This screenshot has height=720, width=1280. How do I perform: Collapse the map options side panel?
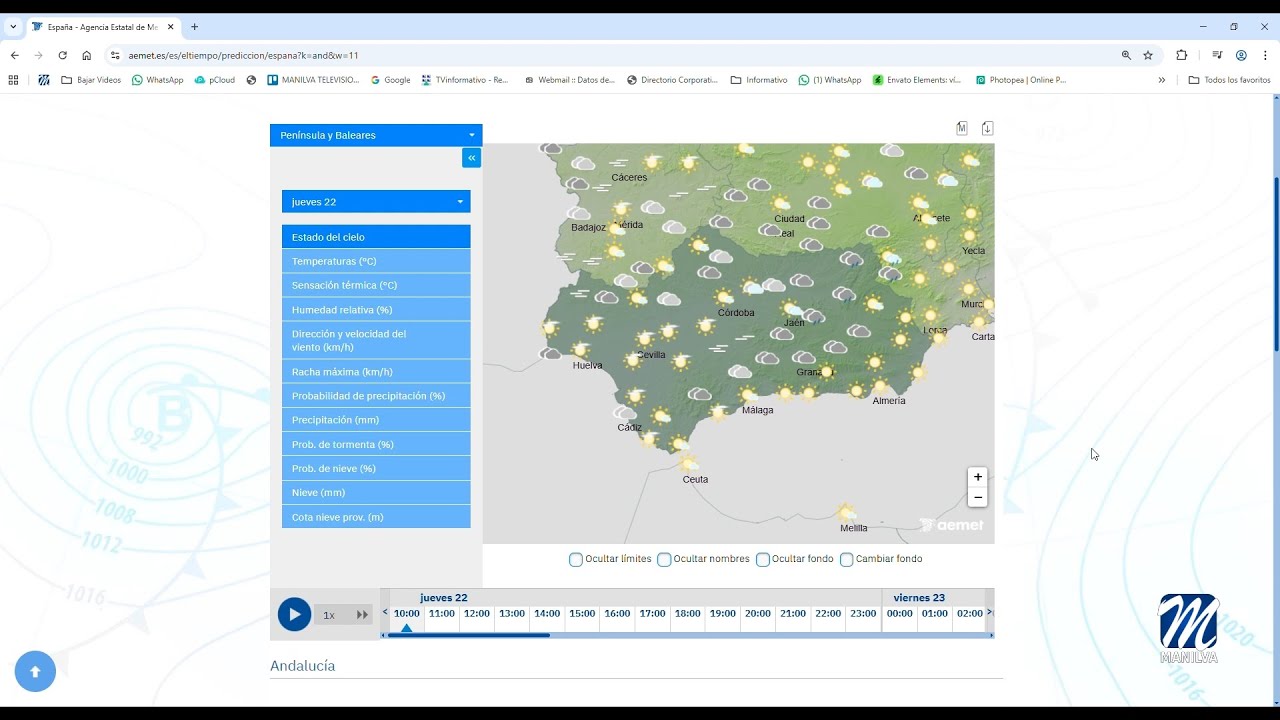click(x=471, y=158)
